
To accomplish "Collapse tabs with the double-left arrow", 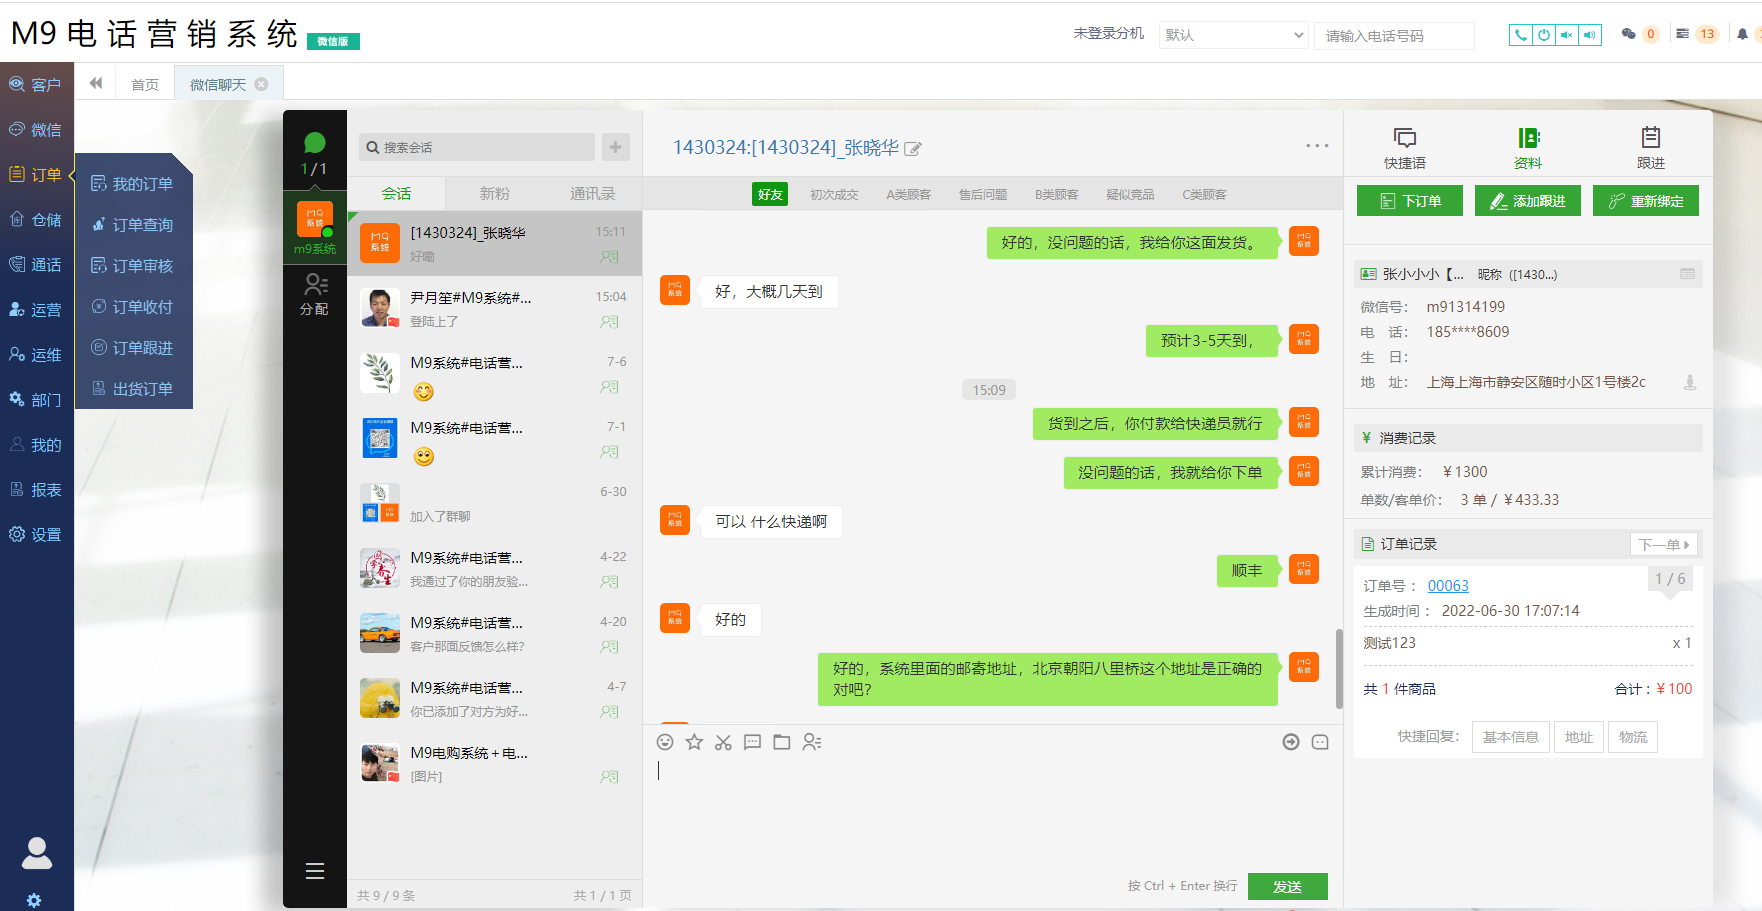I will [x=96, y=83].
